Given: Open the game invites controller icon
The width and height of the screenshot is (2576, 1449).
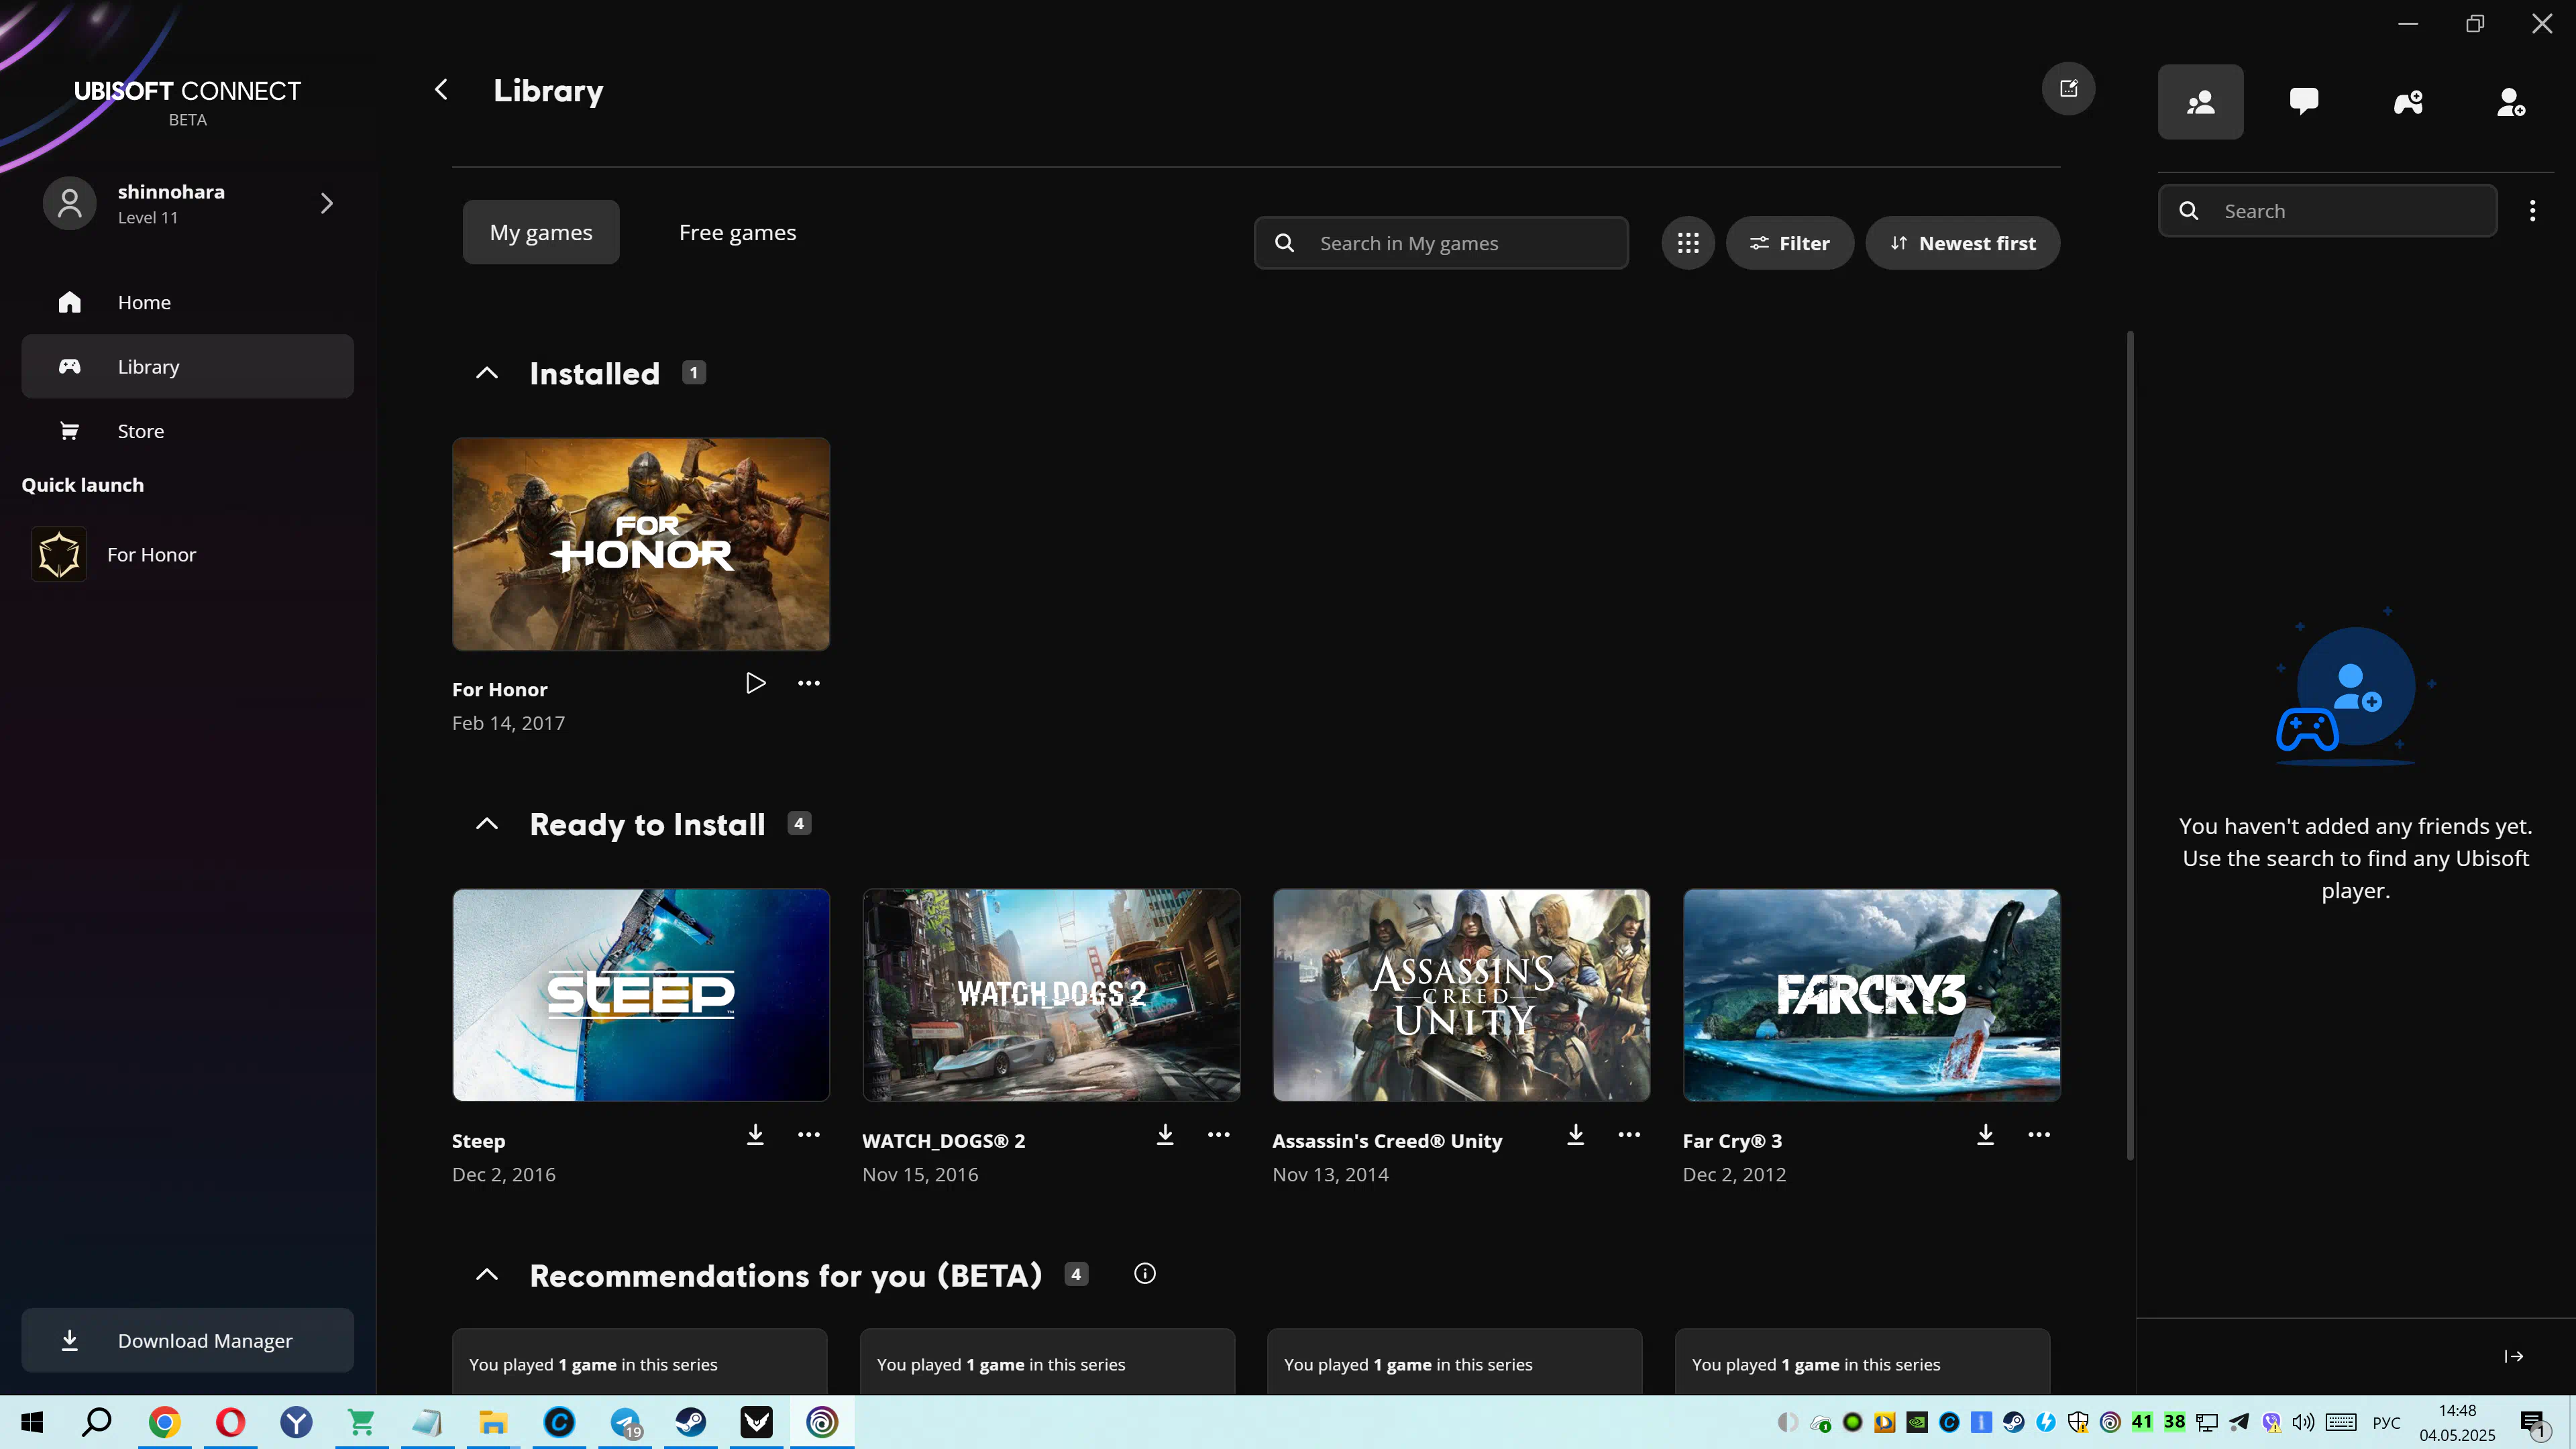Looking at the screenshot, I should pyautogui.click(x=2408, y=102).
